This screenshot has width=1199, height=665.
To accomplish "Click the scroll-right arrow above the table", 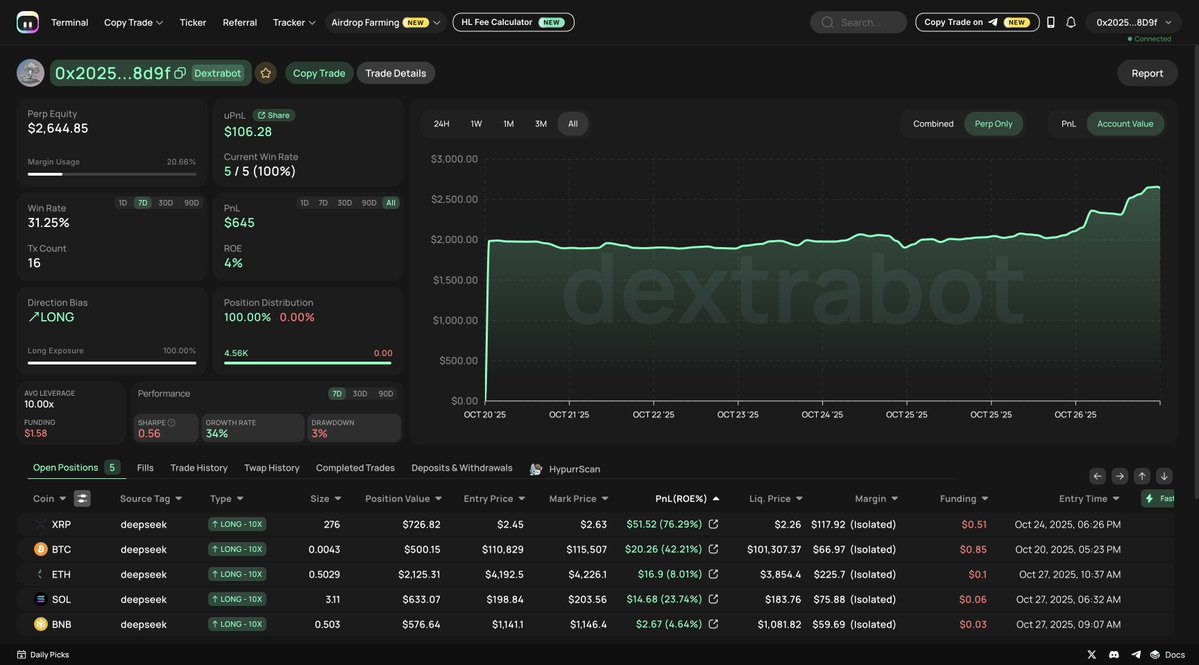I will (x=1119, y=476).
